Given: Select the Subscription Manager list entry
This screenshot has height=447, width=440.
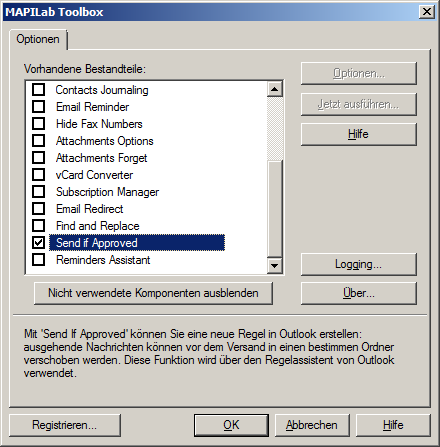Looking at the screenshot, I should (107, 192).
